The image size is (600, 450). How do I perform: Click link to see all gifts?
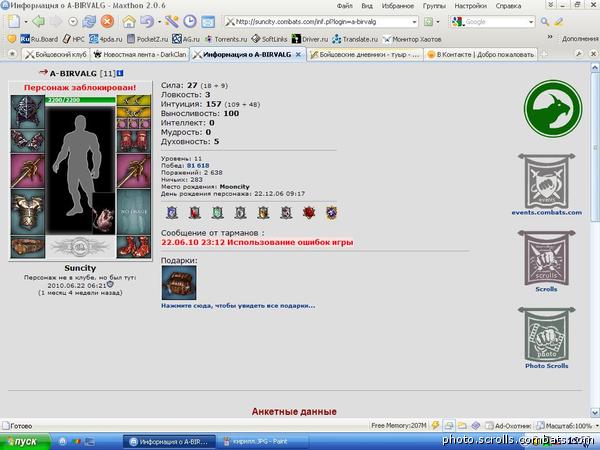click(x=238, y=306)
